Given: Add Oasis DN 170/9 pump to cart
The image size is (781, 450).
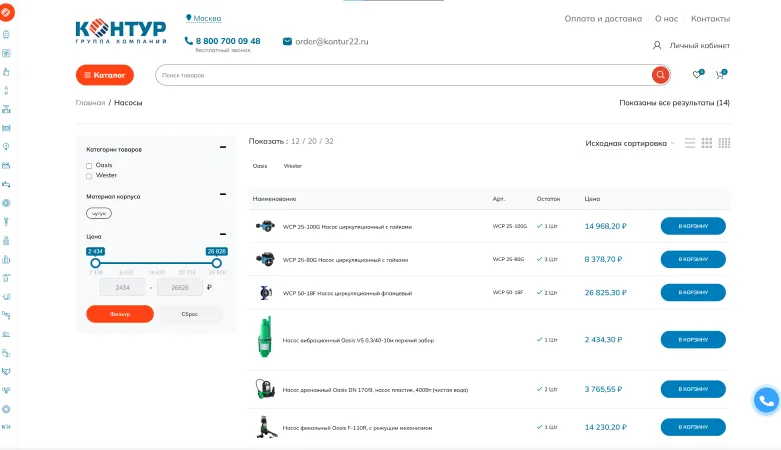Looking at the screenshot, I should [693, 389].
